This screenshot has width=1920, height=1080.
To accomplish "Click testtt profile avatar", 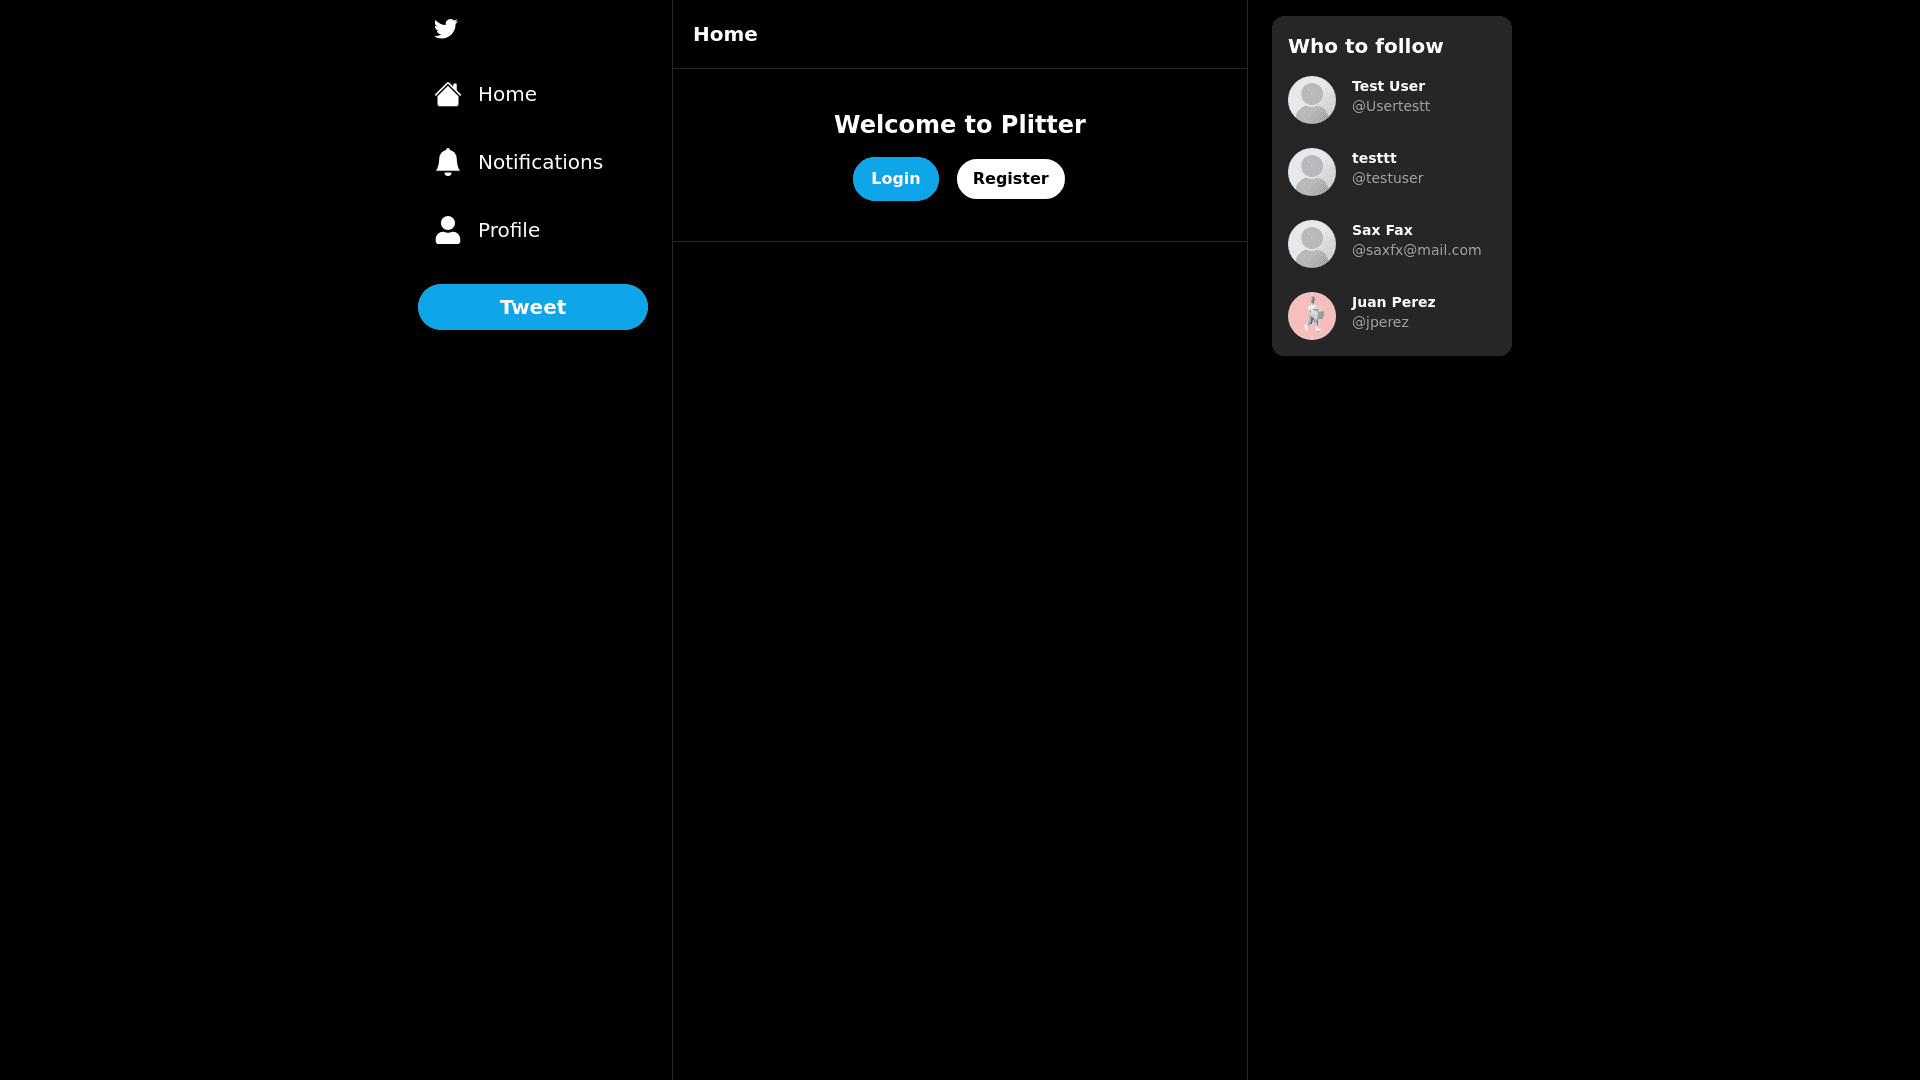I will tap(1312, 171).
